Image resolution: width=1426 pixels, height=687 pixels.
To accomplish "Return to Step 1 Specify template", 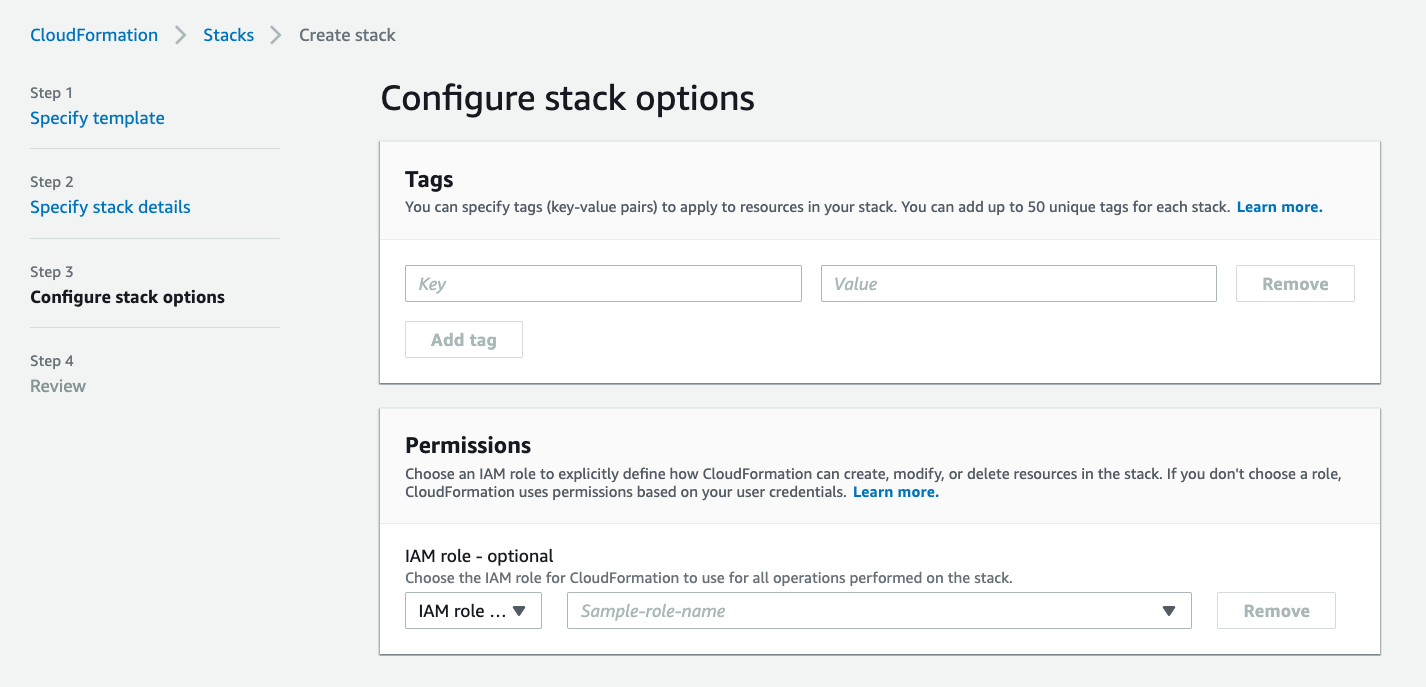I will [x=97, y=118].
